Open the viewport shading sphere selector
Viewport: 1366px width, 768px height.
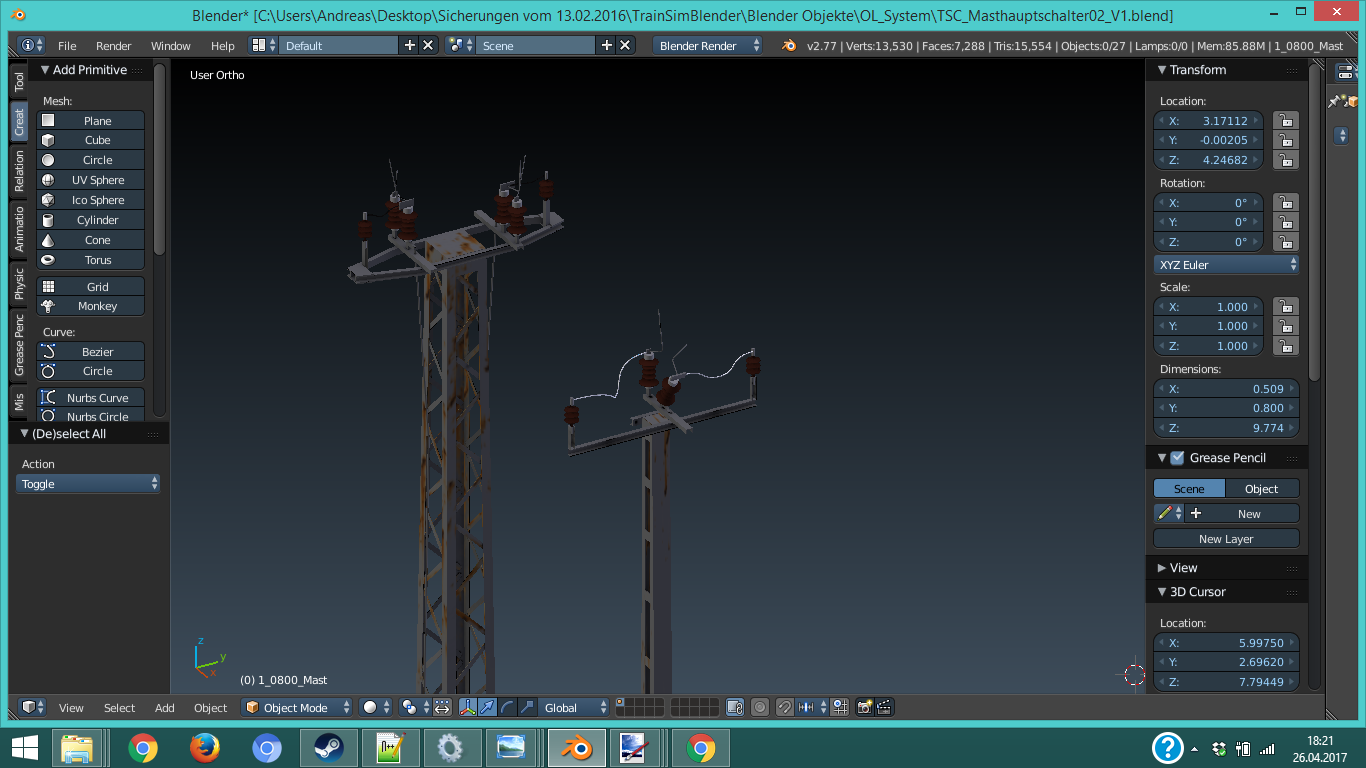point(376,707)
